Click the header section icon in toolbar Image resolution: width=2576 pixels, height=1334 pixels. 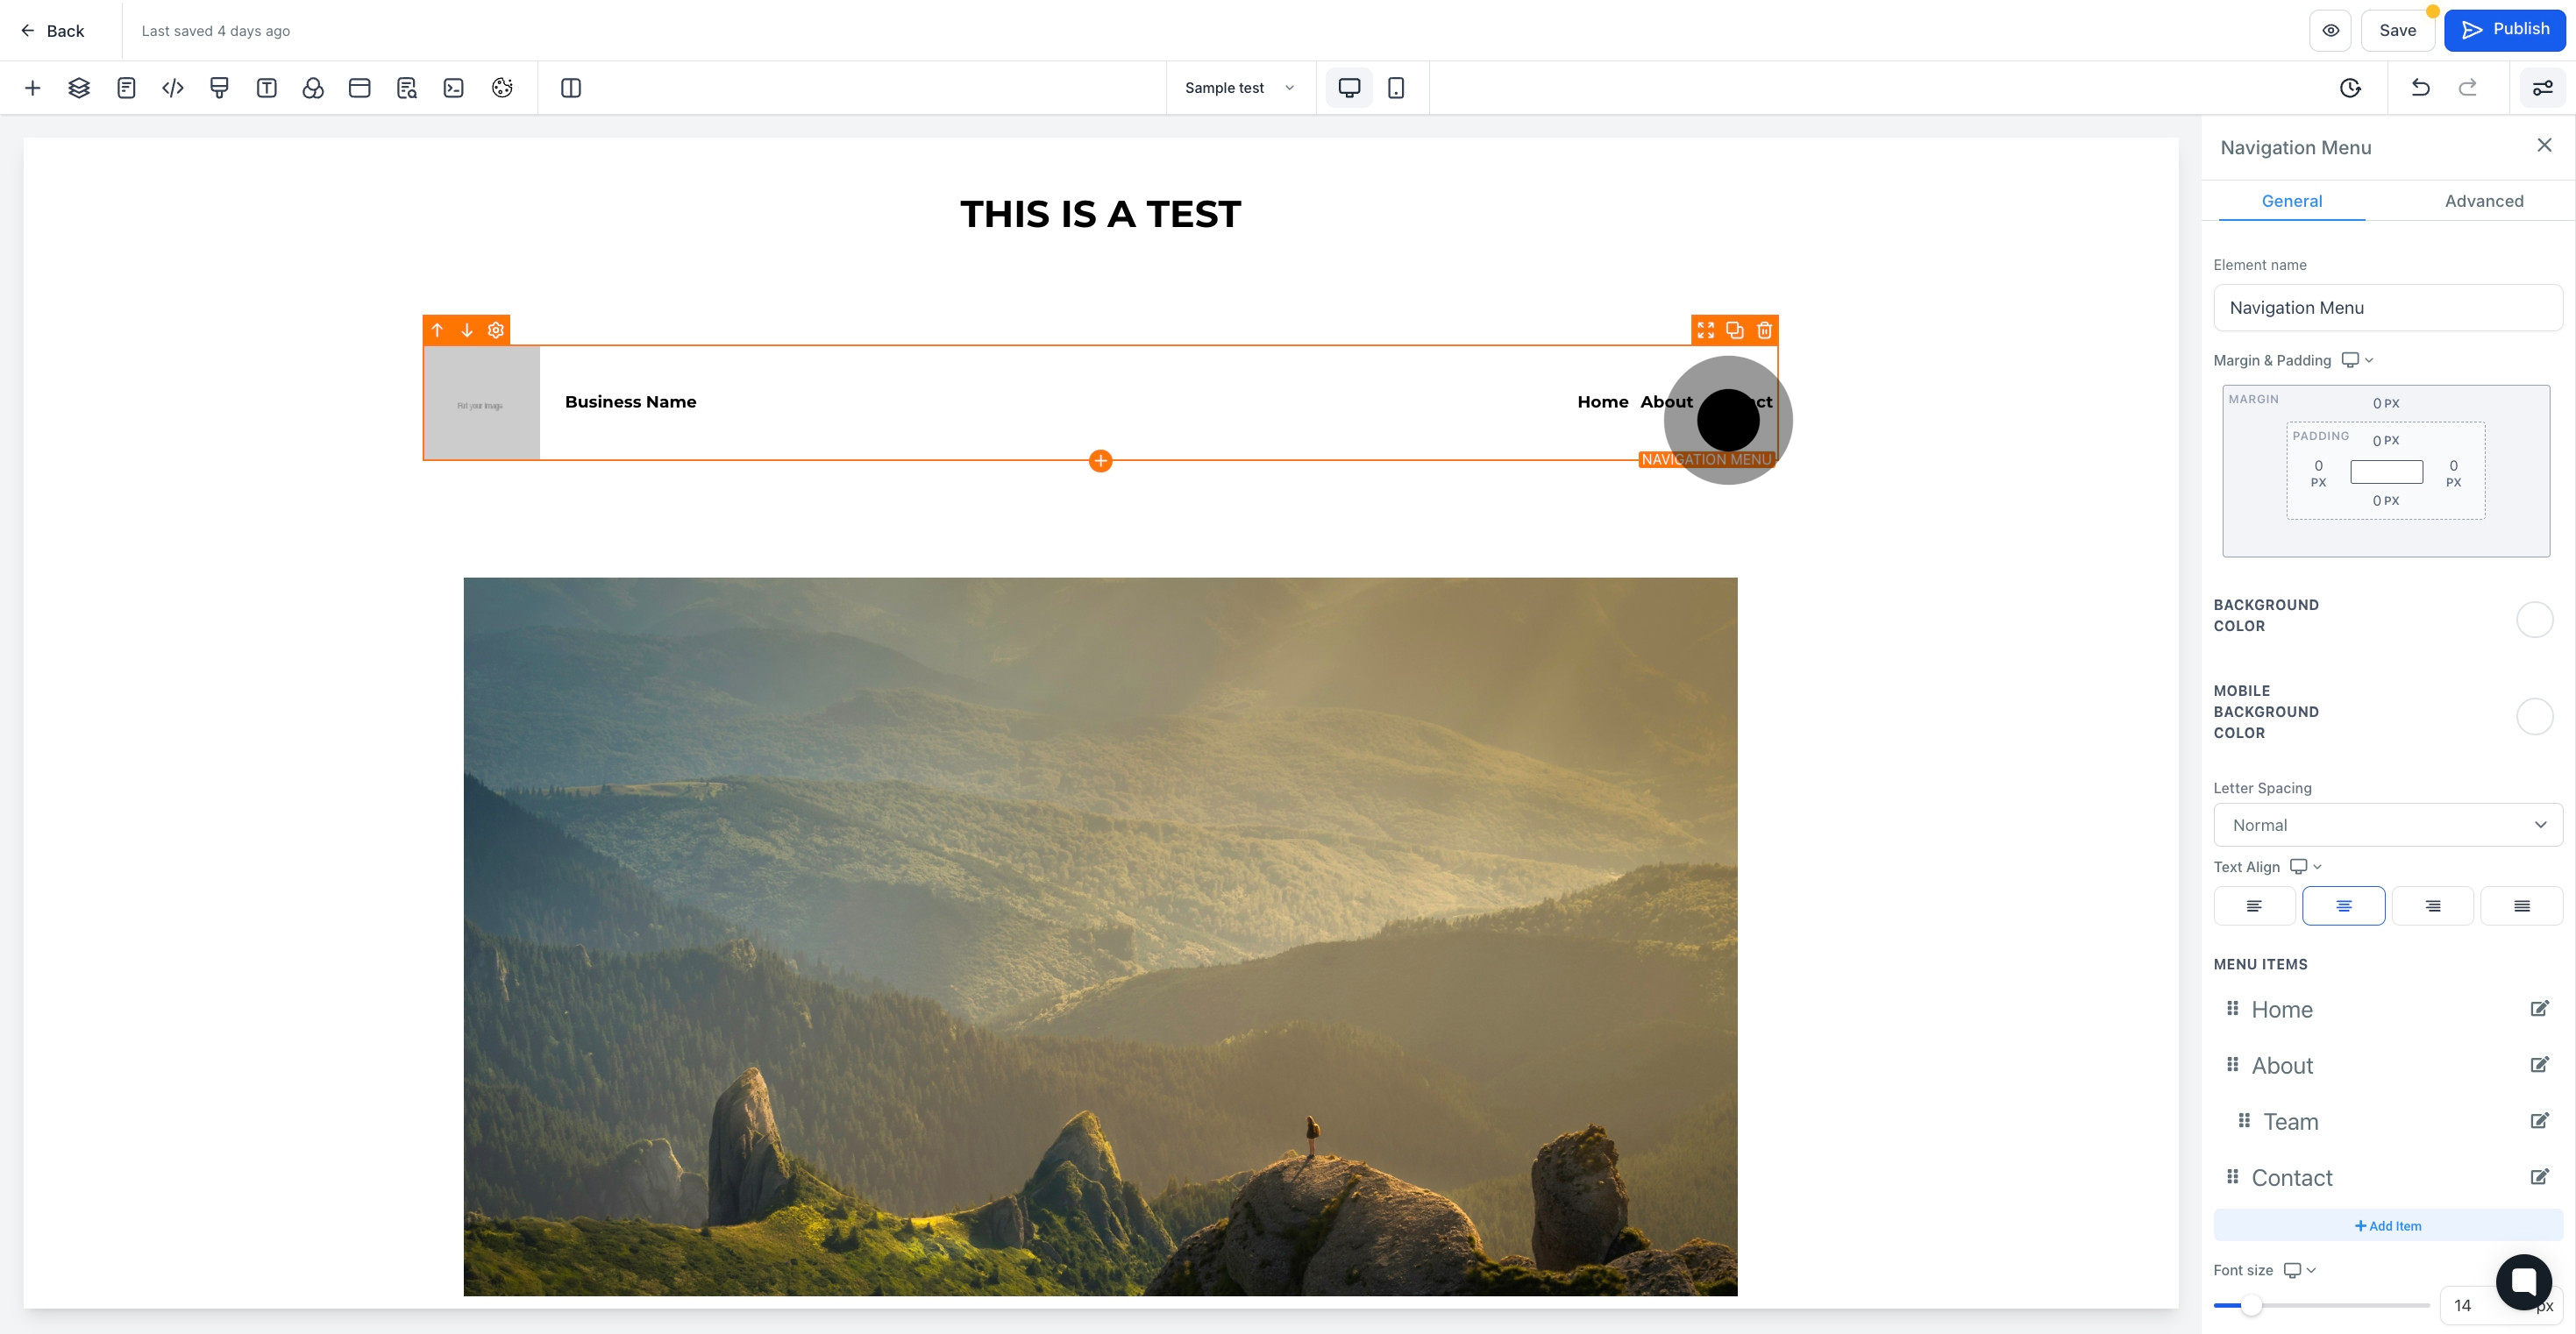pos(360,88)
